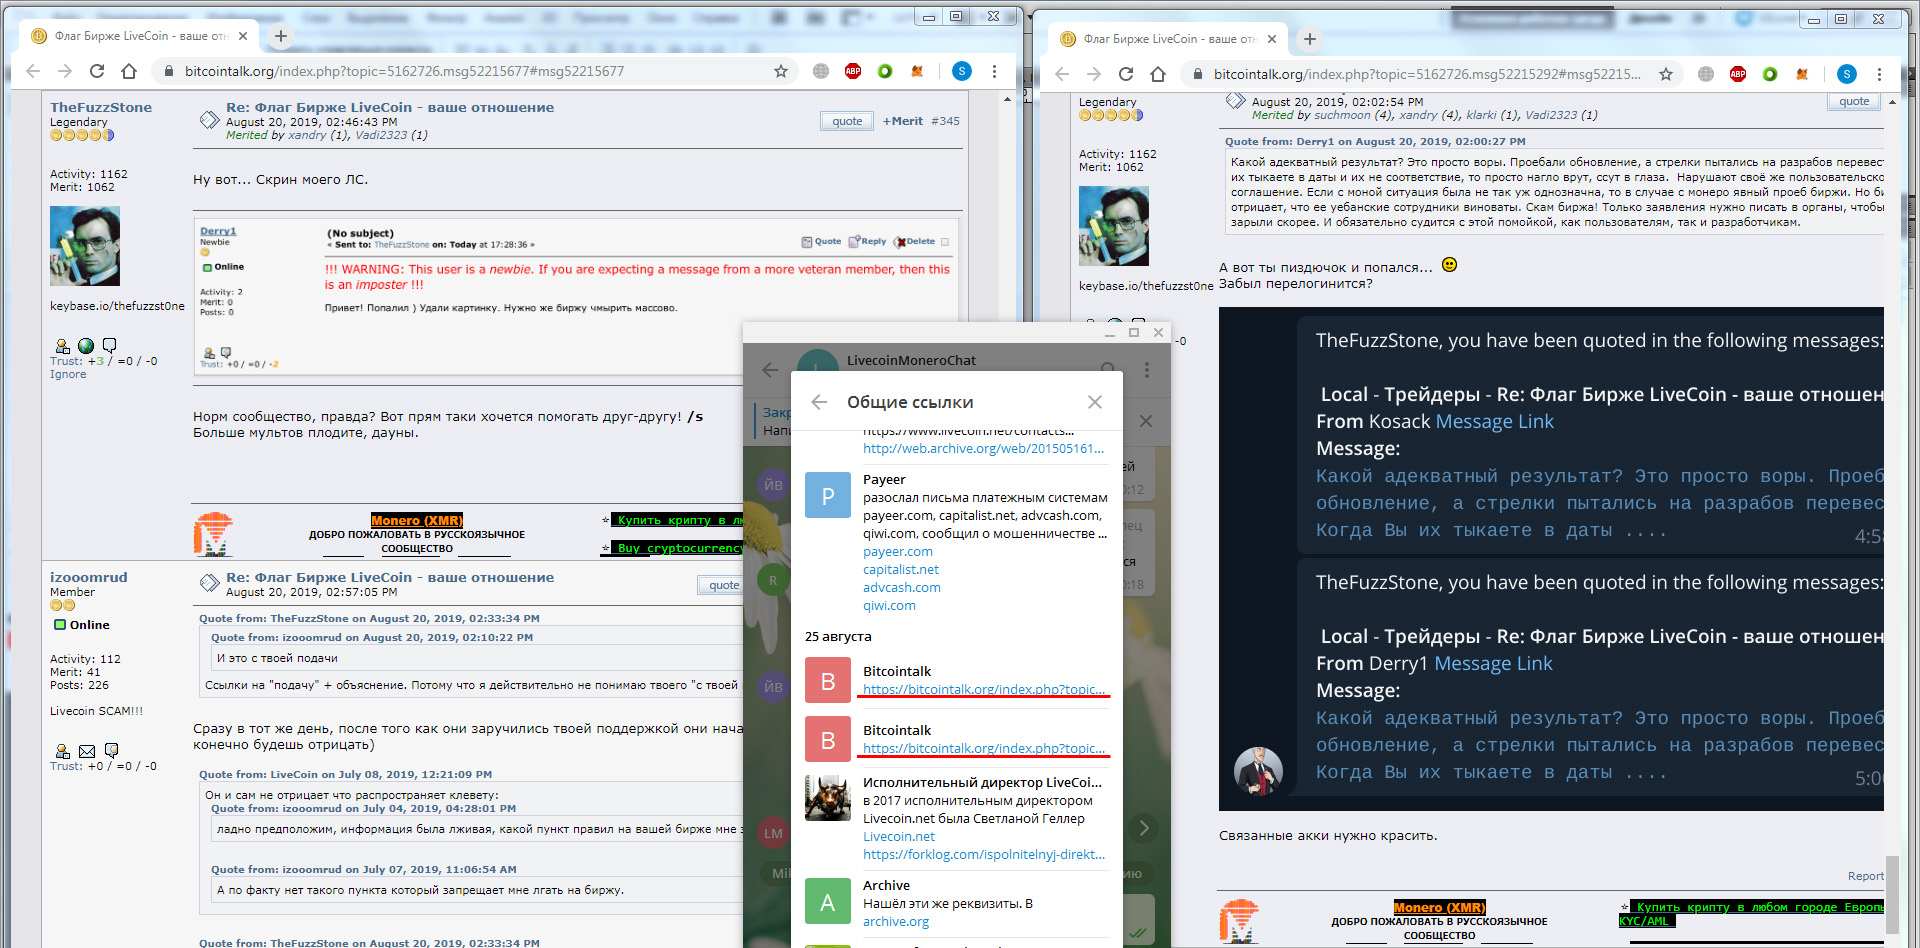
Task: Click Archive avatar tile in shared links
Action: pyautogui.click(x=828, y=903)
